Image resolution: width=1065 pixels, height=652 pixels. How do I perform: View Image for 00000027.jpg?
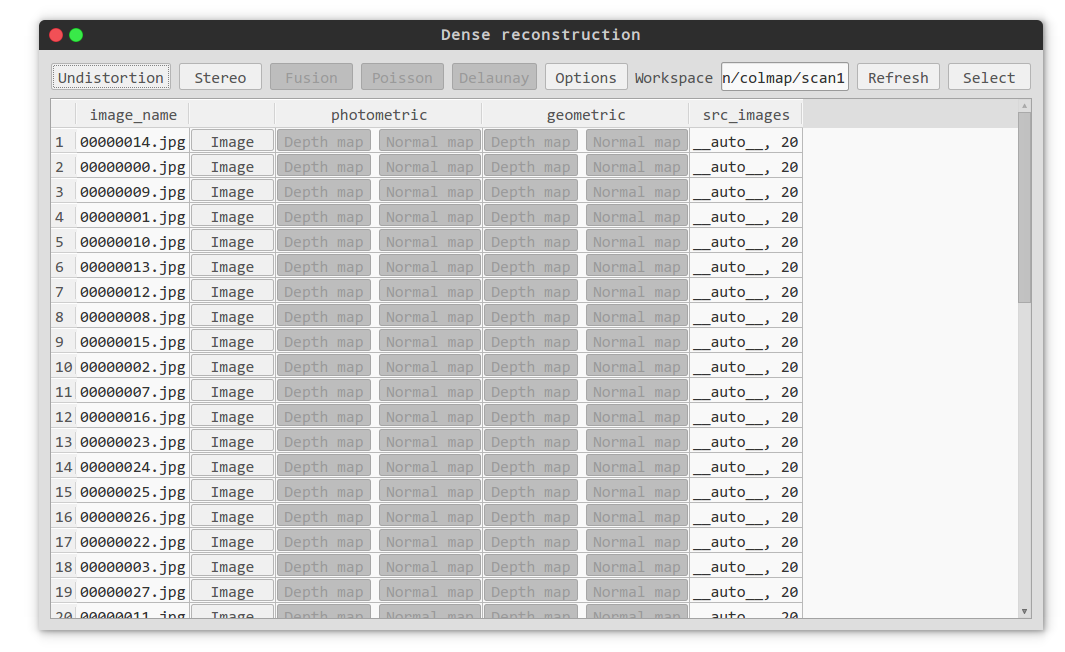[x=232, y=592]
